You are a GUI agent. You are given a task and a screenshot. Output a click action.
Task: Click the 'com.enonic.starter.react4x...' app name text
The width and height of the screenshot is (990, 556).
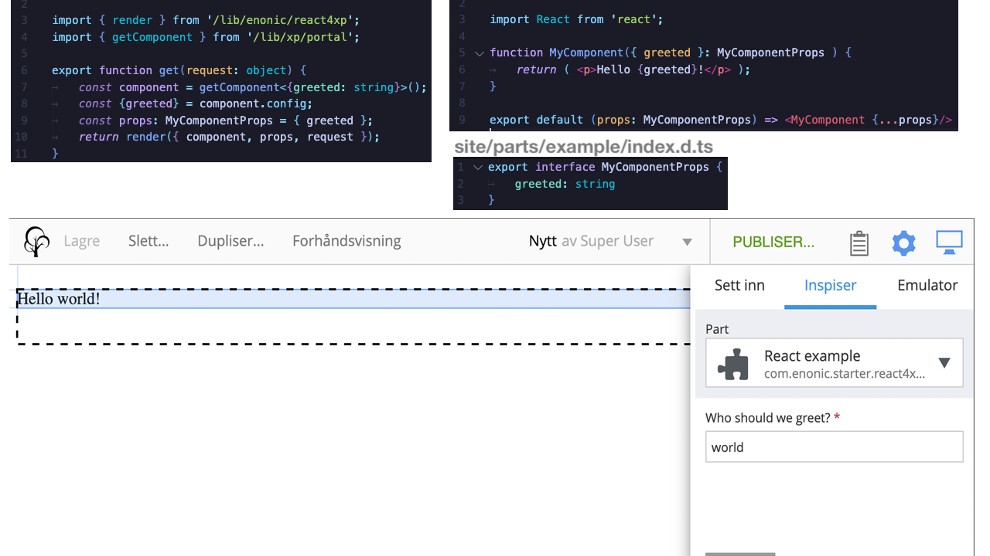click(844, 374)
